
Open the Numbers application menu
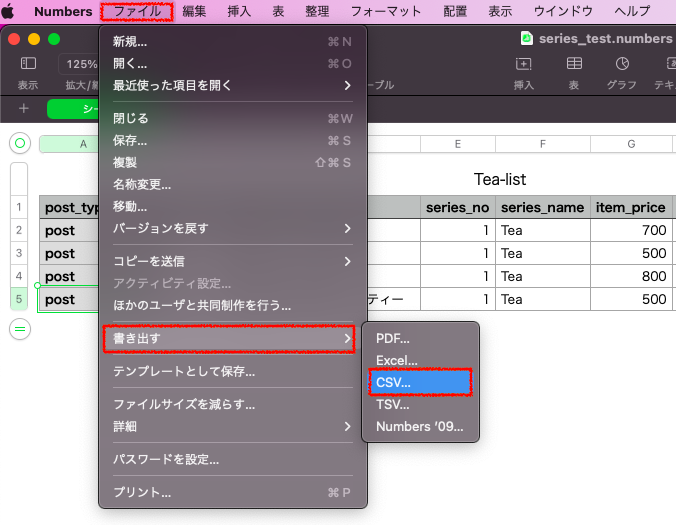point(63,11)
